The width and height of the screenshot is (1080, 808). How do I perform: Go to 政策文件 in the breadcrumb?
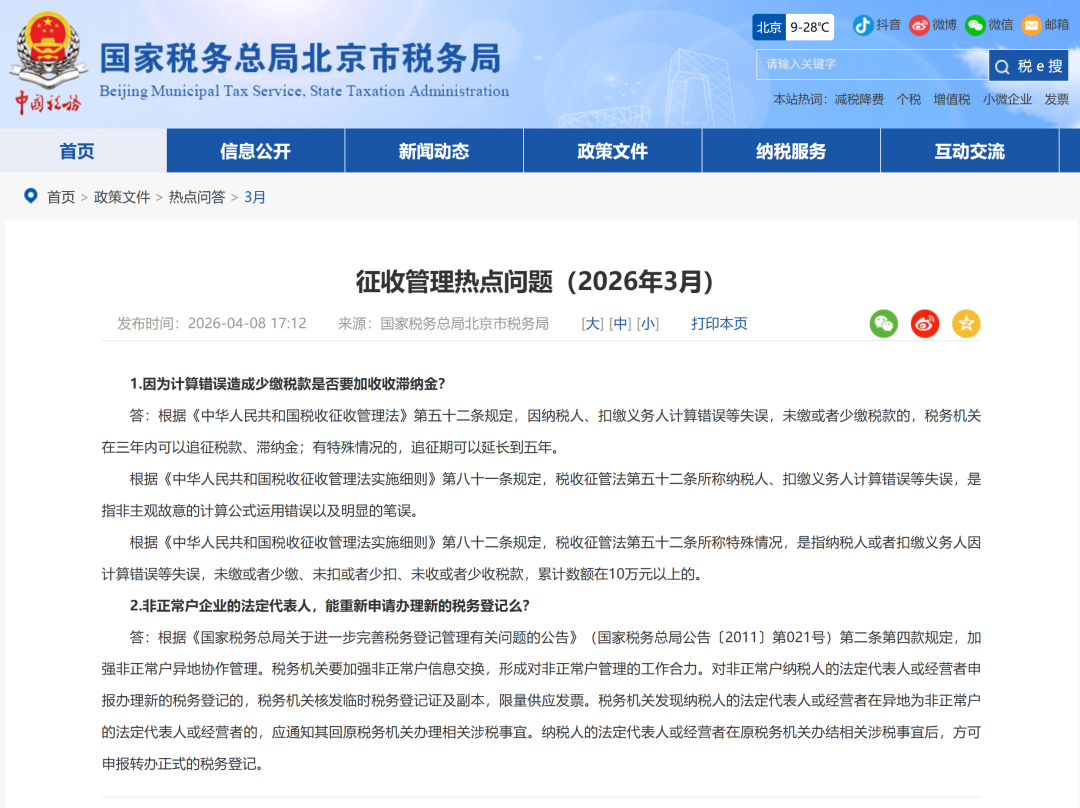coord(122,197)
